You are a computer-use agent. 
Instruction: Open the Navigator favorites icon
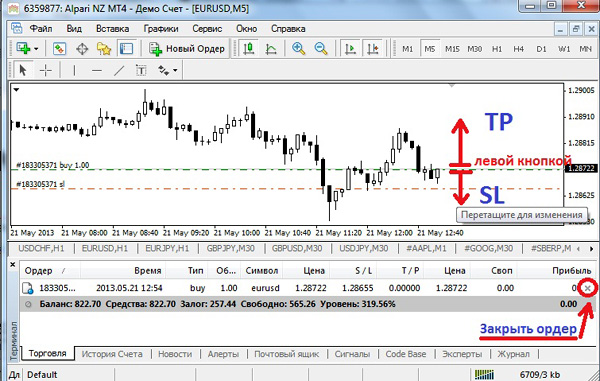104,49
